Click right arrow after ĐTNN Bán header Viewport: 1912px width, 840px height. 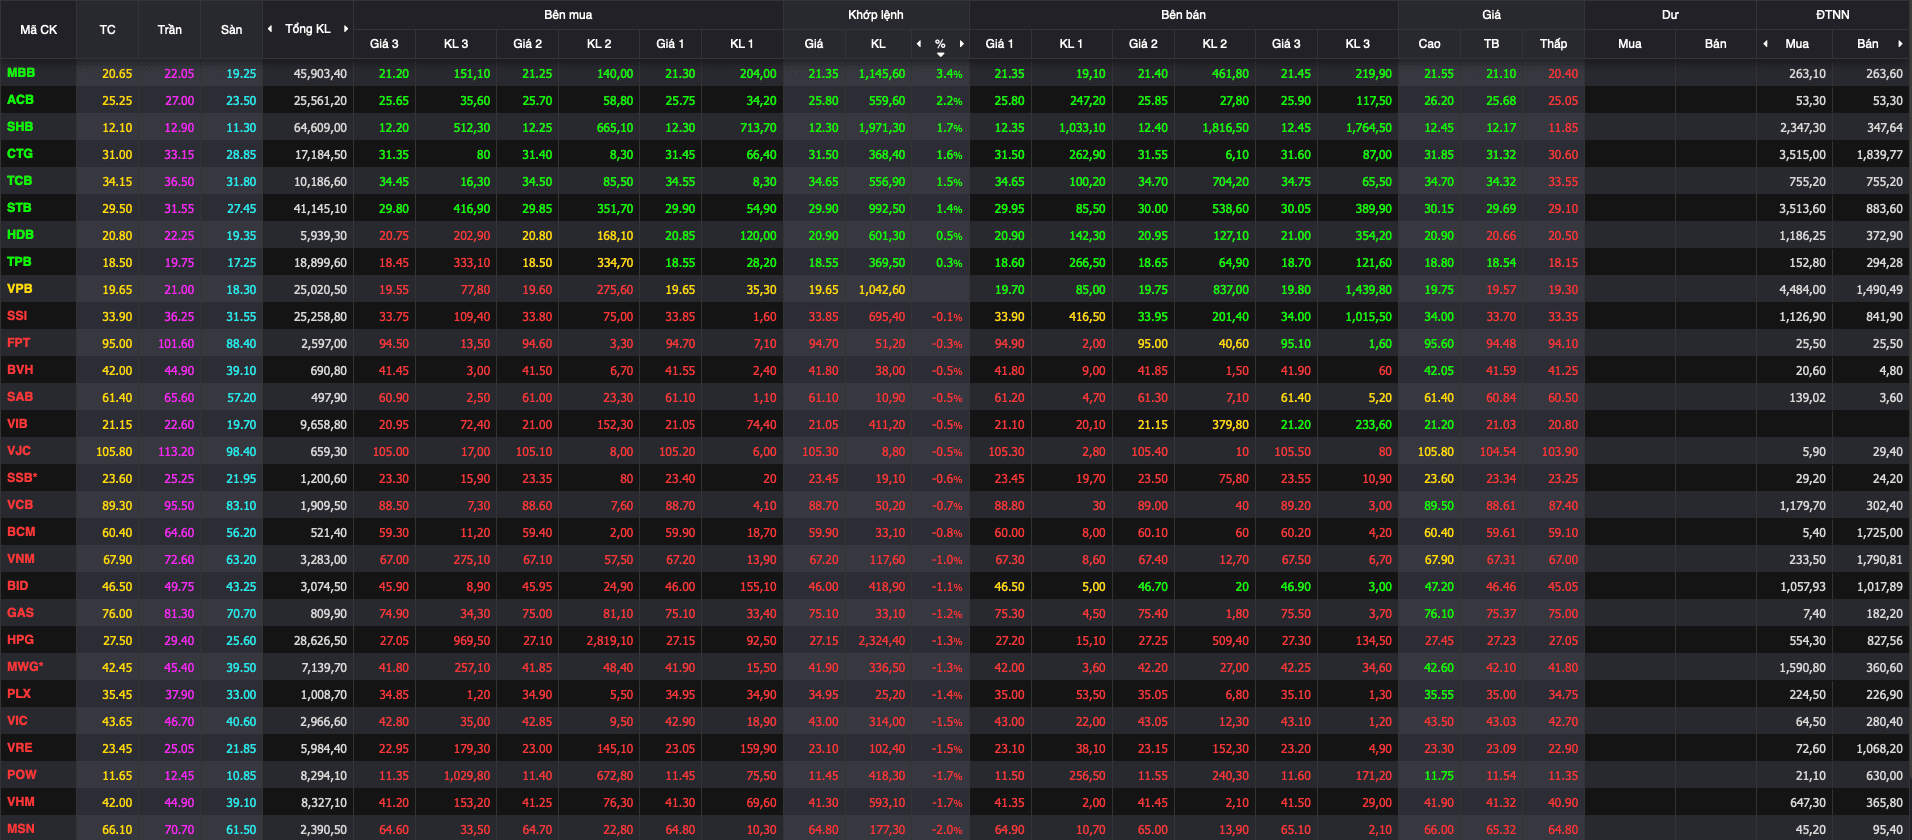[1900, 44]
